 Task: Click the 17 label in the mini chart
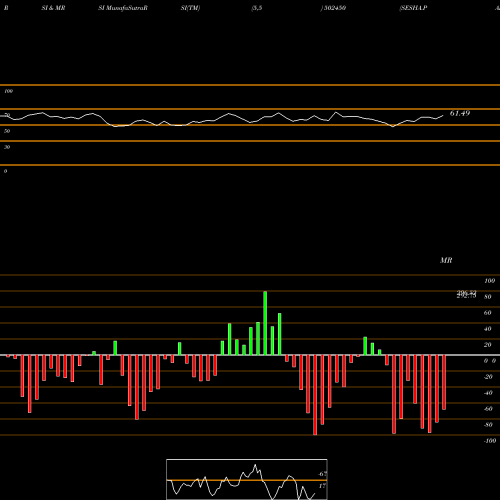coord(322,486)
